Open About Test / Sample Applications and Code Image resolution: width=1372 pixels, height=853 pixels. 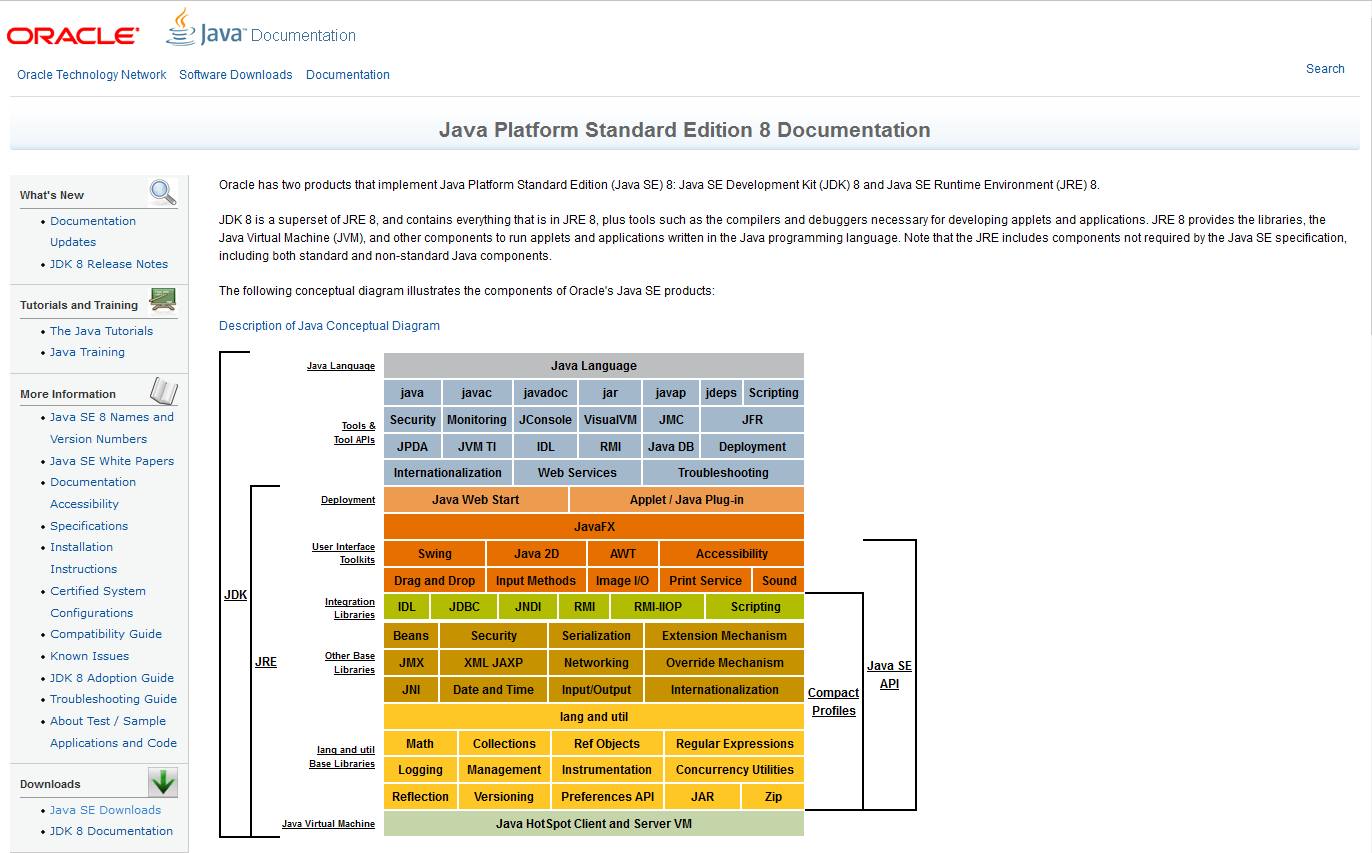coord(114,732)
